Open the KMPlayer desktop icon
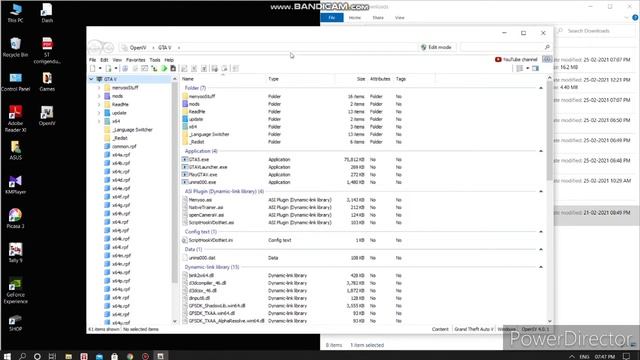640x360 pixels. point(16,184)
